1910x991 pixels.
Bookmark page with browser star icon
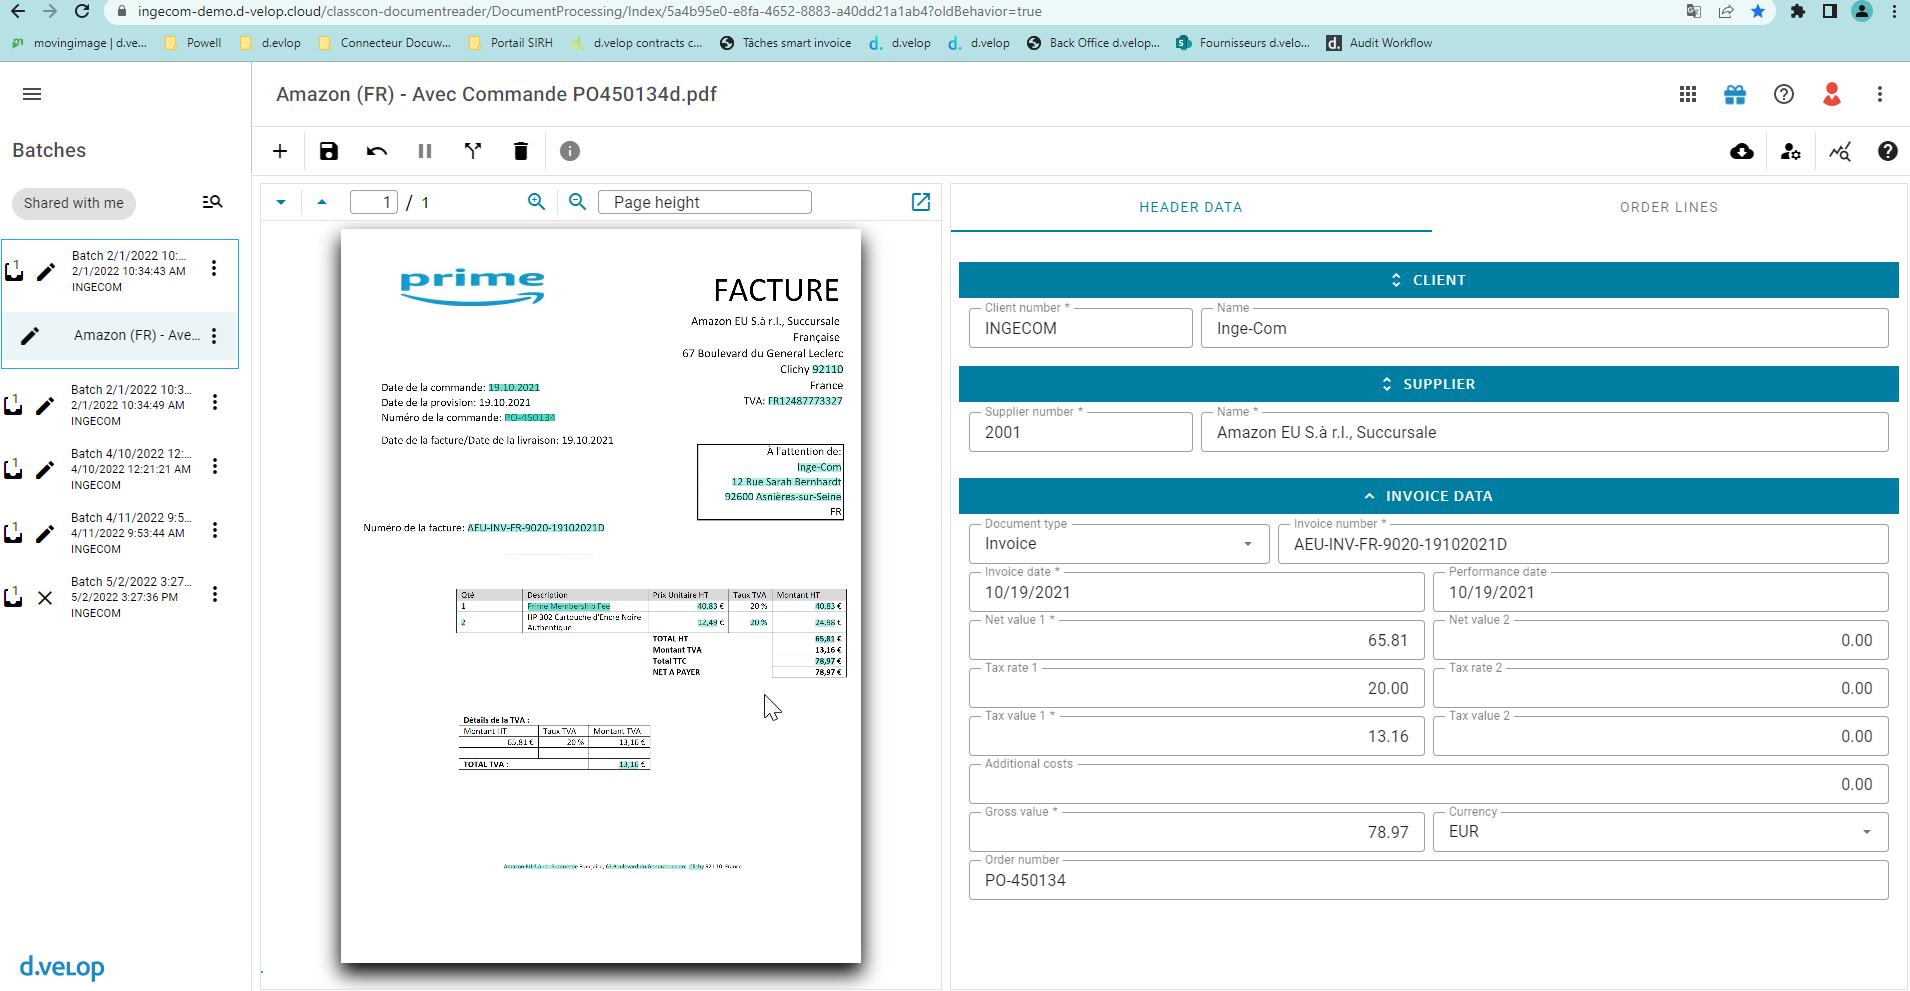point(1758,12)
